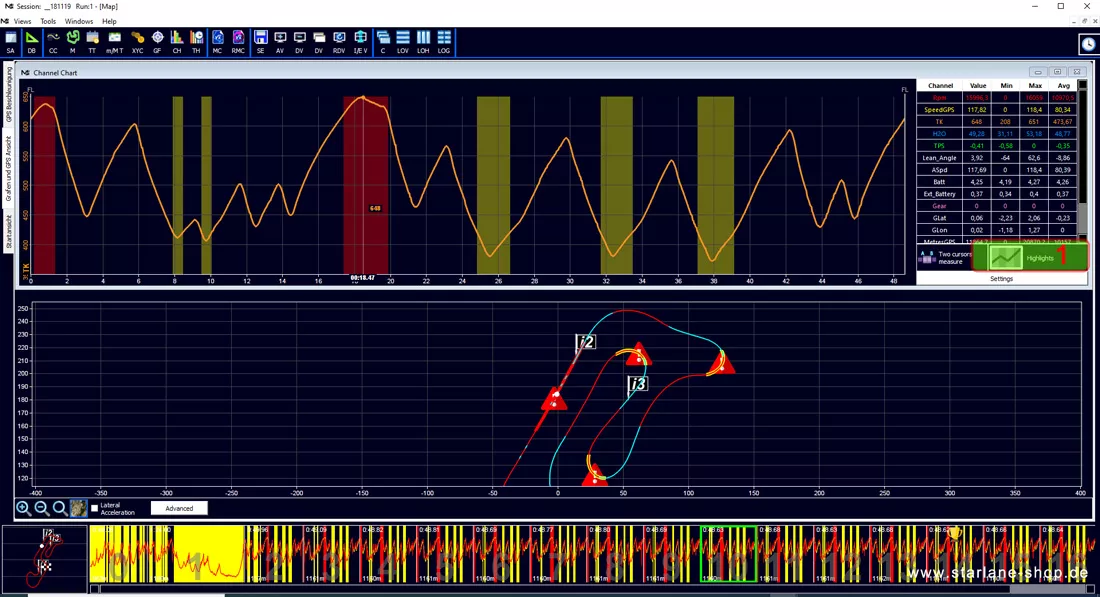Open the XYC chart tool
Screen dimensions: 1100x597
(138, 42)
